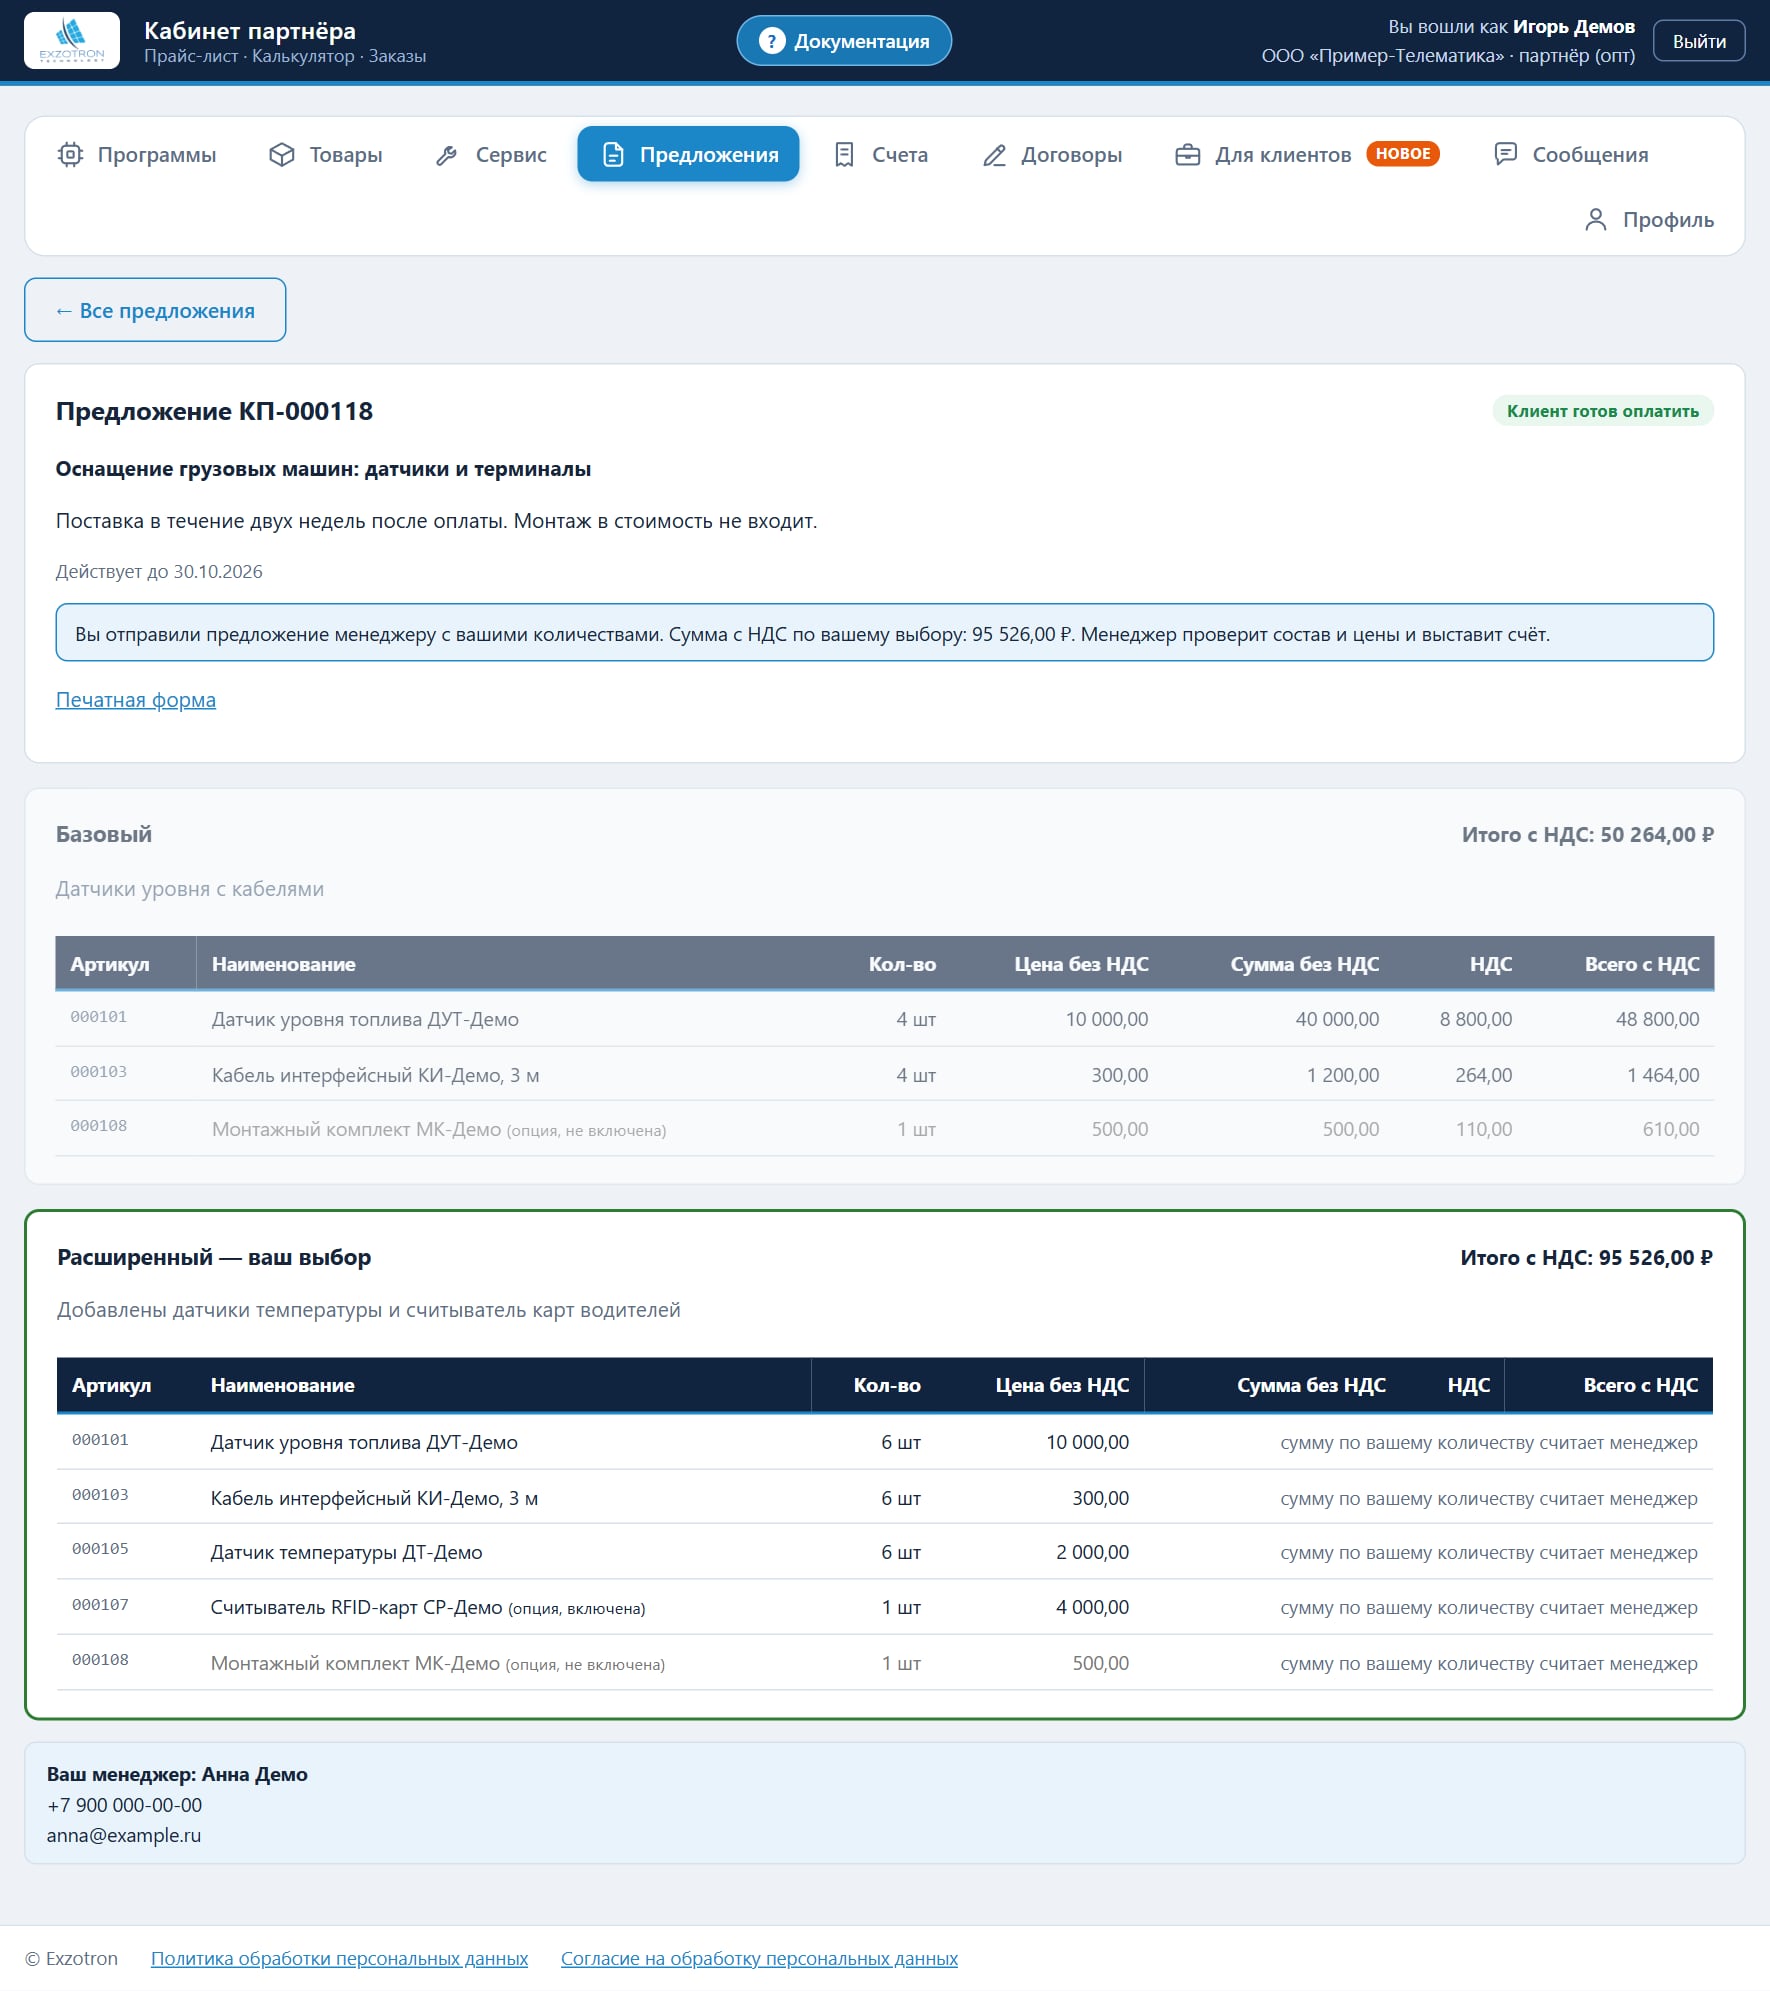The width and height of the screenshot is (1770, 1991).
Task: Go back via Все предложения button
Action: point(155,310)
